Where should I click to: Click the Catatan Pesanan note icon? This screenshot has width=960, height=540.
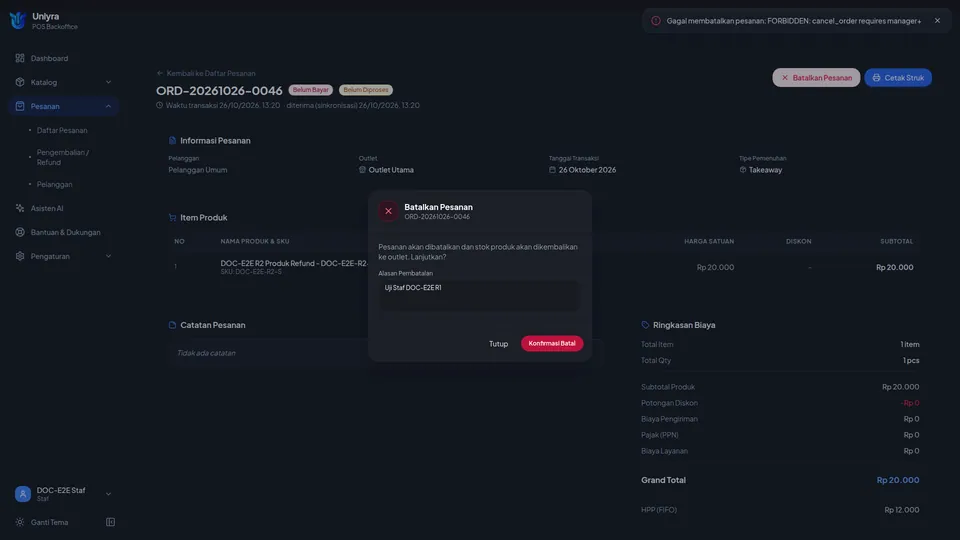pos(172,325)
